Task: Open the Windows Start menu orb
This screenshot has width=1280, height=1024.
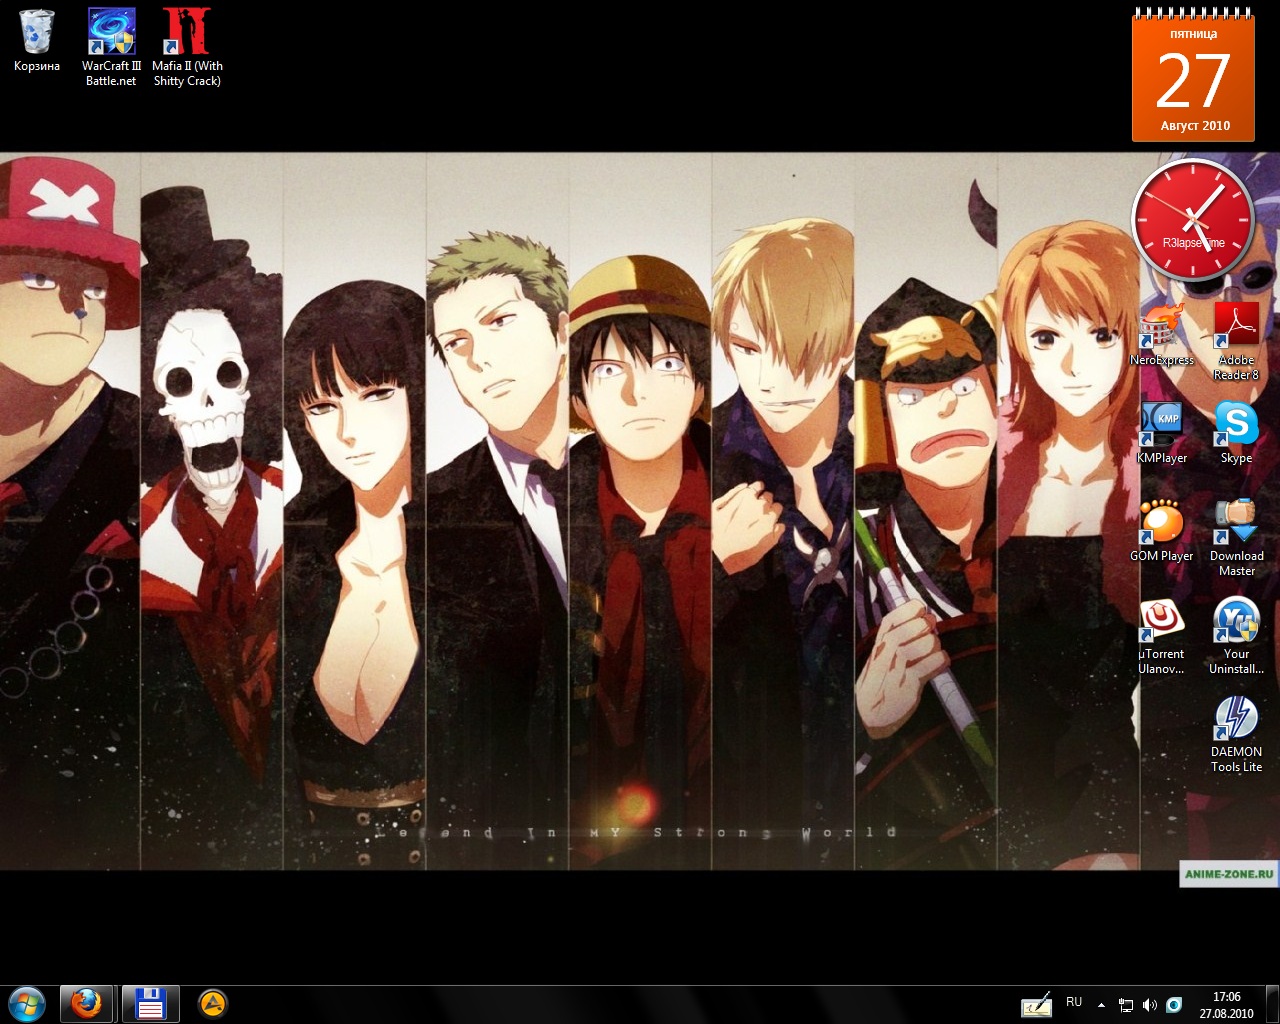Action: [27, 1003]
